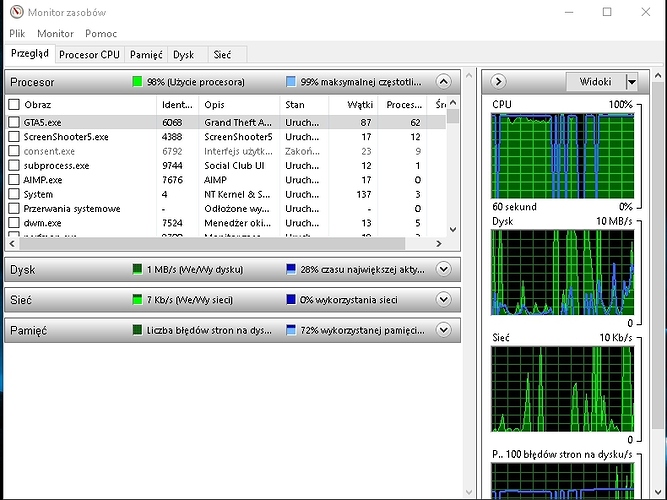Click the Grand Theft A... description cell
Viewport: 667px width, 500px height.
tap(238, 123)
